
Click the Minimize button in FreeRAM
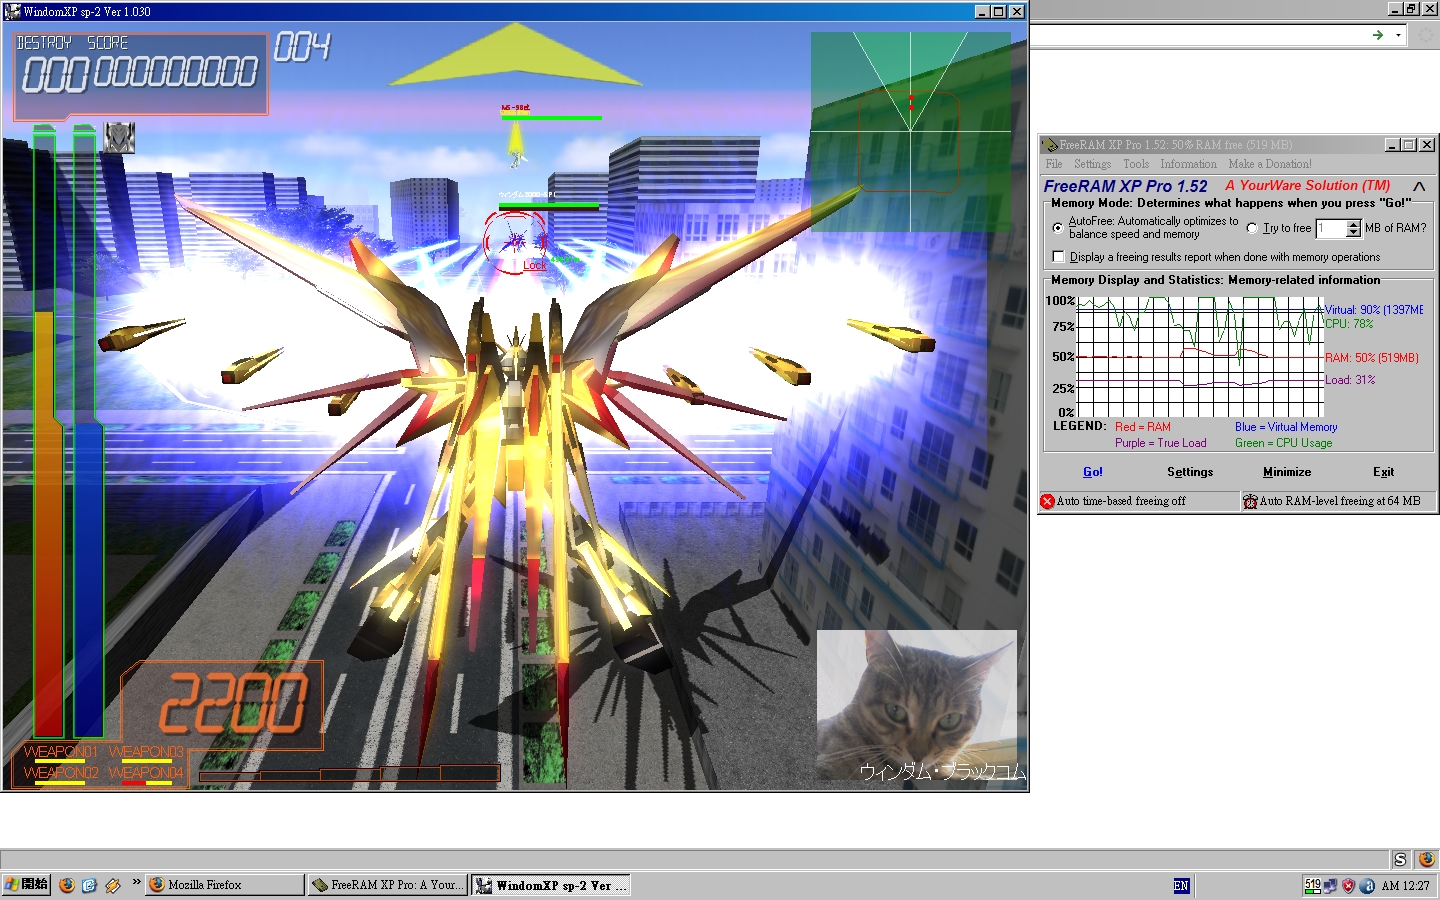tap(1287, 472)
